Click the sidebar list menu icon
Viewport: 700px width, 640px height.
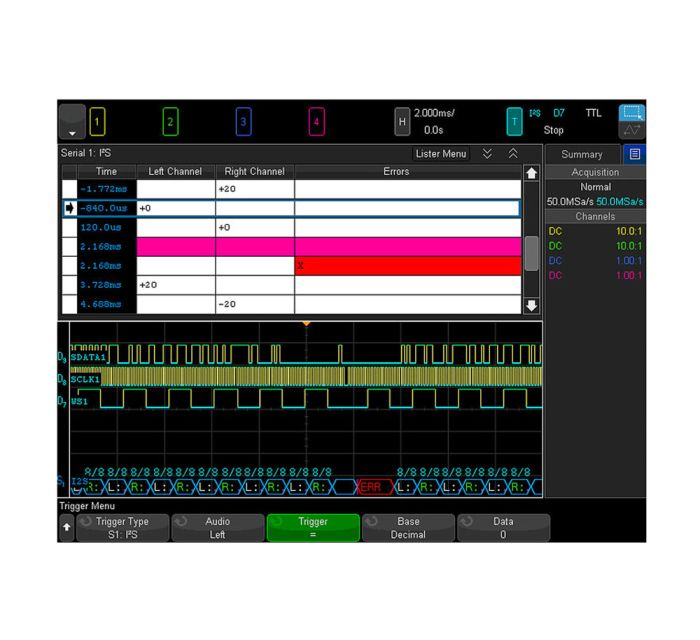[634, 154]
